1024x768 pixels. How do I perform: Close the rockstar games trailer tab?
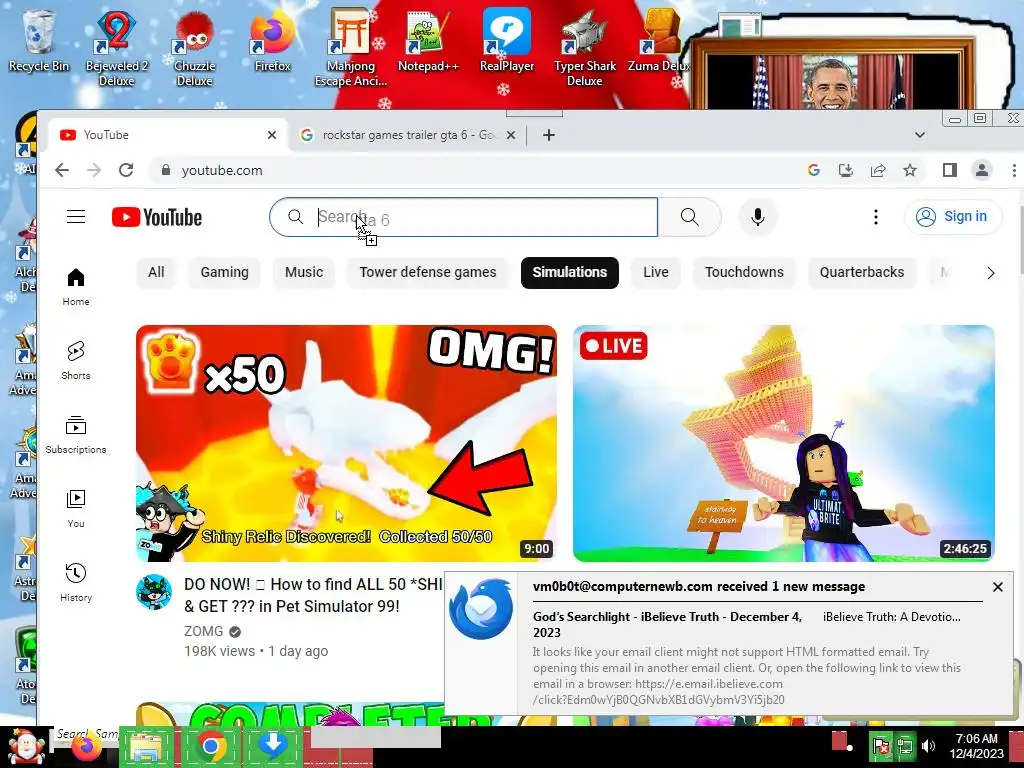(x=511, y=135)
